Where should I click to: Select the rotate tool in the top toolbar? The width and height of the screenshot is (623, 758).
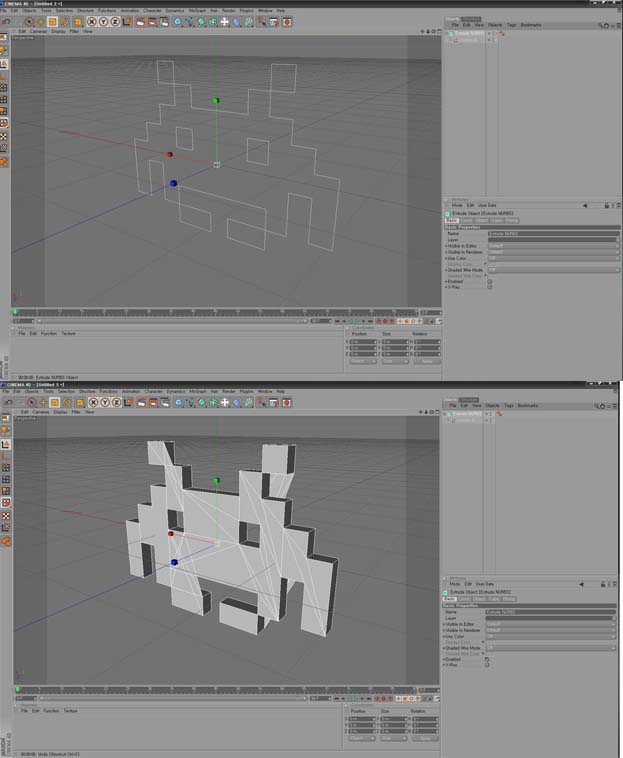coord(64,22)
